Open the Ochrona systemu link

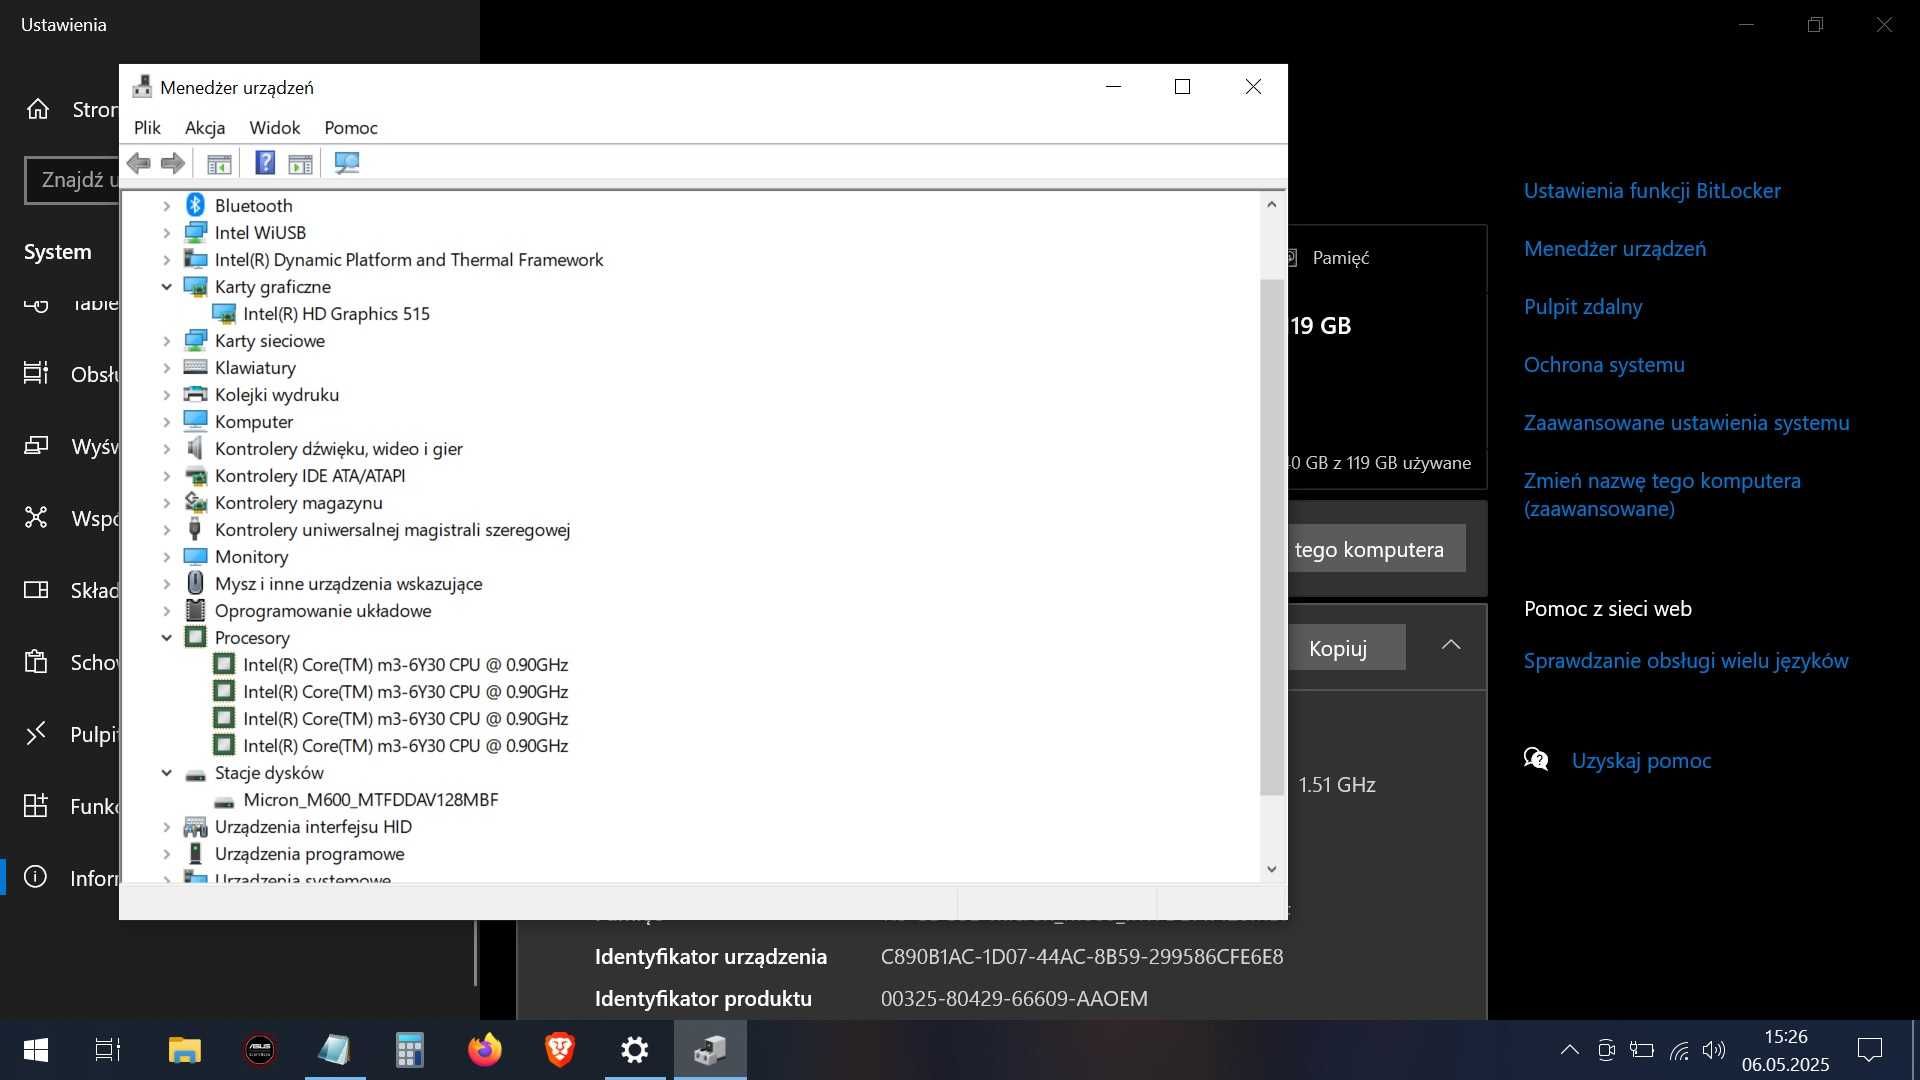coord(1604,365)
